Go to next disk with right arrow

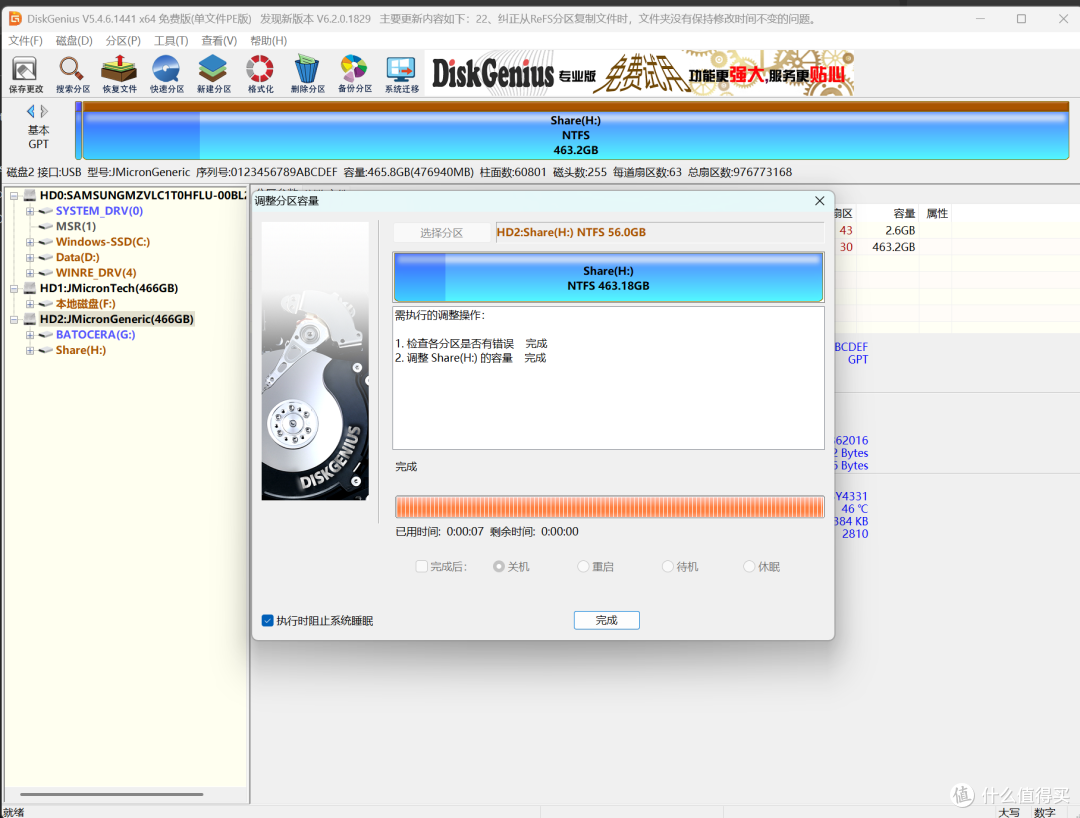pos(44,111)
